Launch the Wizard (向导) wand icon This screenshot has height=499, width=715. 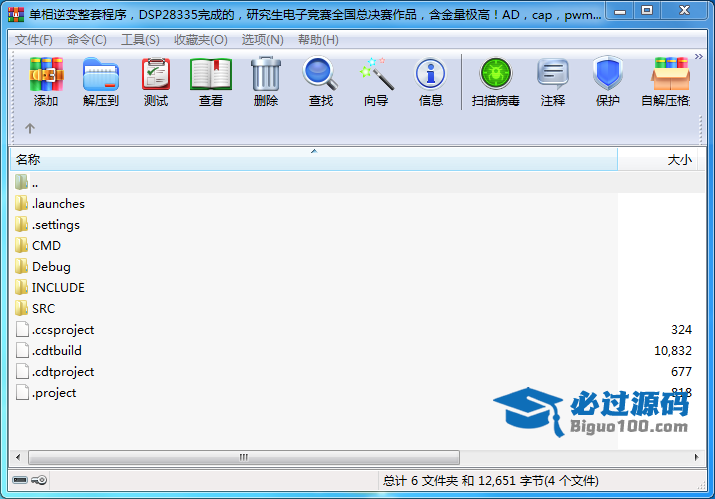(376, 82)
